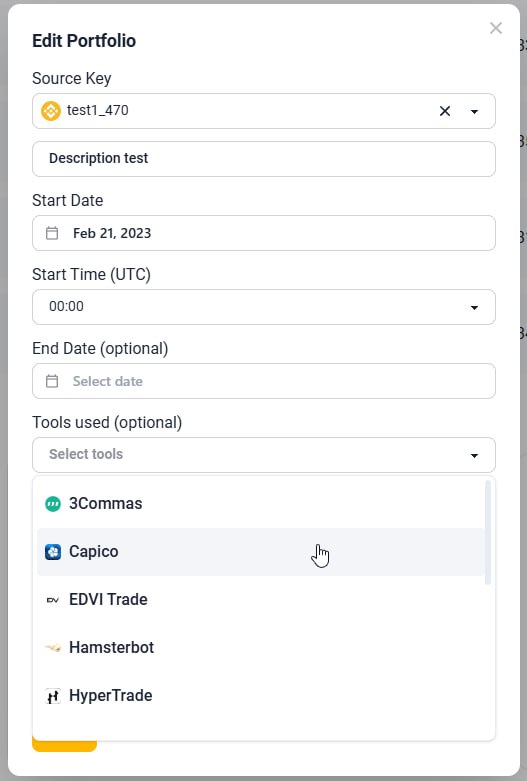
Task: Click the 3Commas logo icon
Action: pyautogui.click(x=53, y=504)
